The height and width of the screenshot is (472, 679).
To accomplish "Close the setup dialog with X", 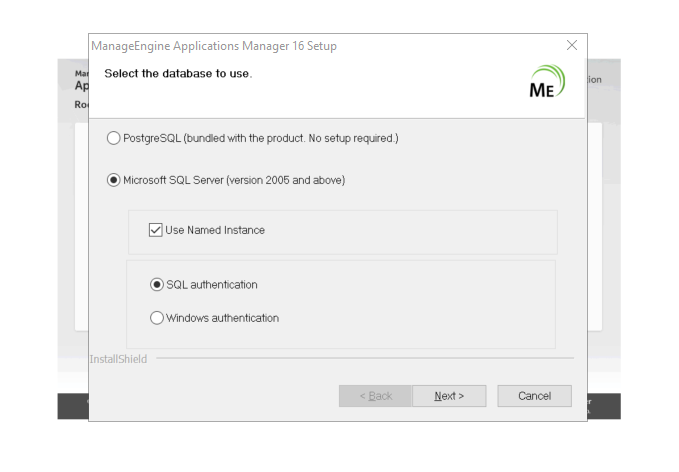I will [572, 45].
